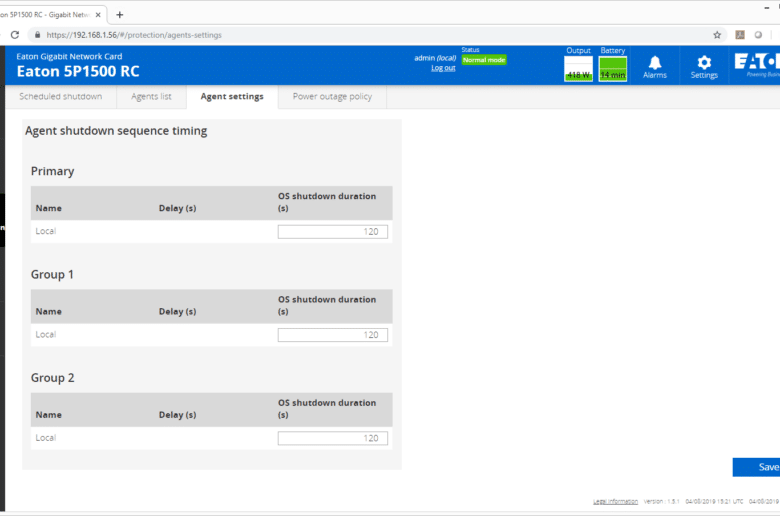Open the Alarms bell icon

655,66
